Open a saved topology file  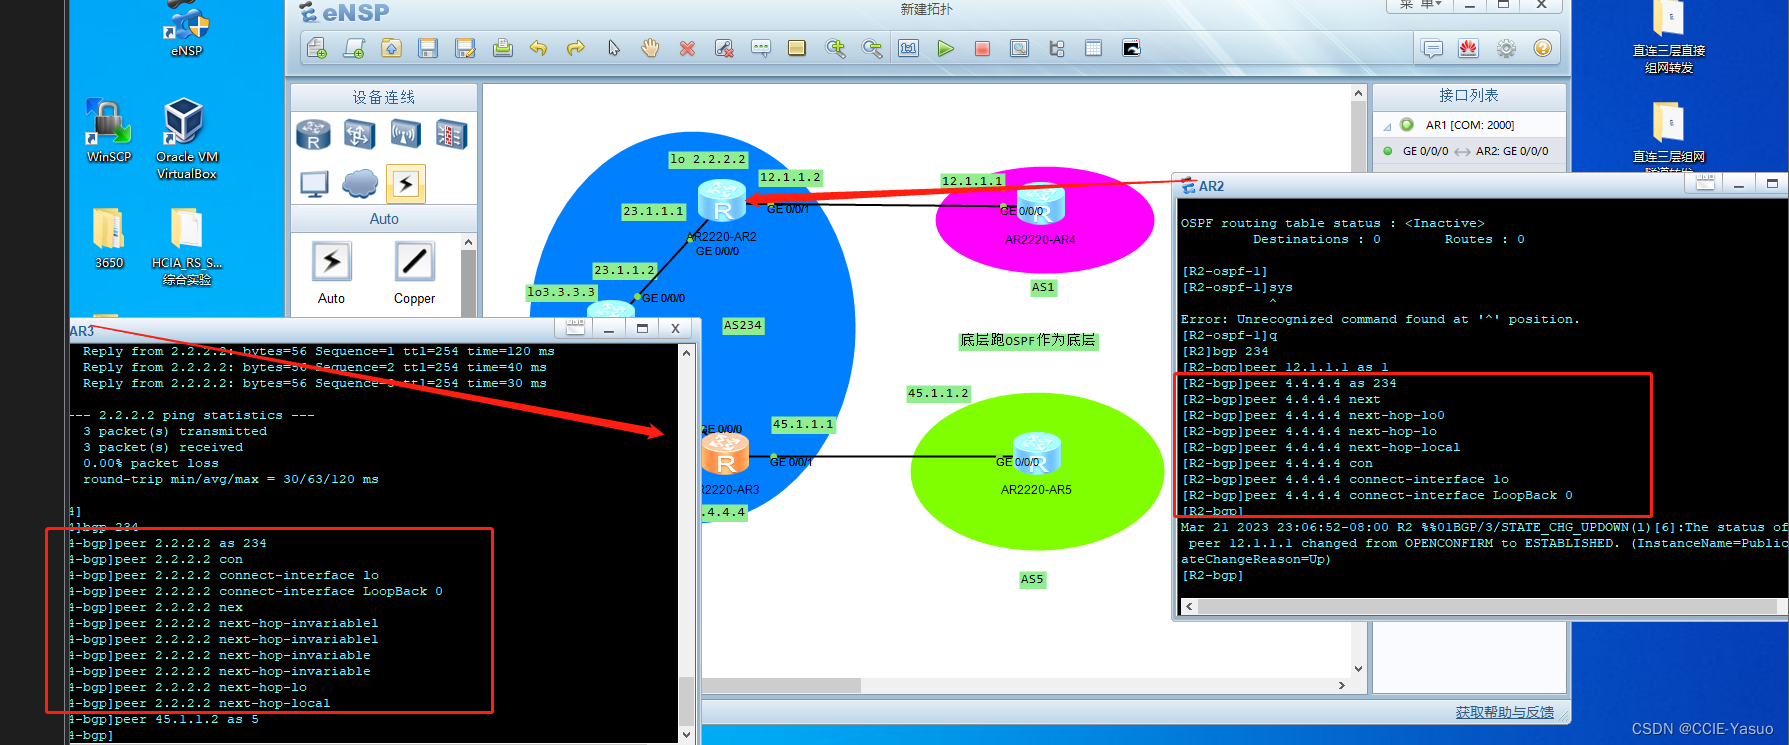click(391, 48)
